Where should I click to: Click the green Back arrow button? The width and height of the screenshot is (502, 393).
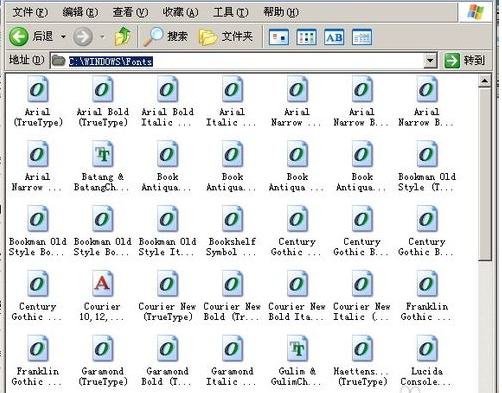(18, 36)
